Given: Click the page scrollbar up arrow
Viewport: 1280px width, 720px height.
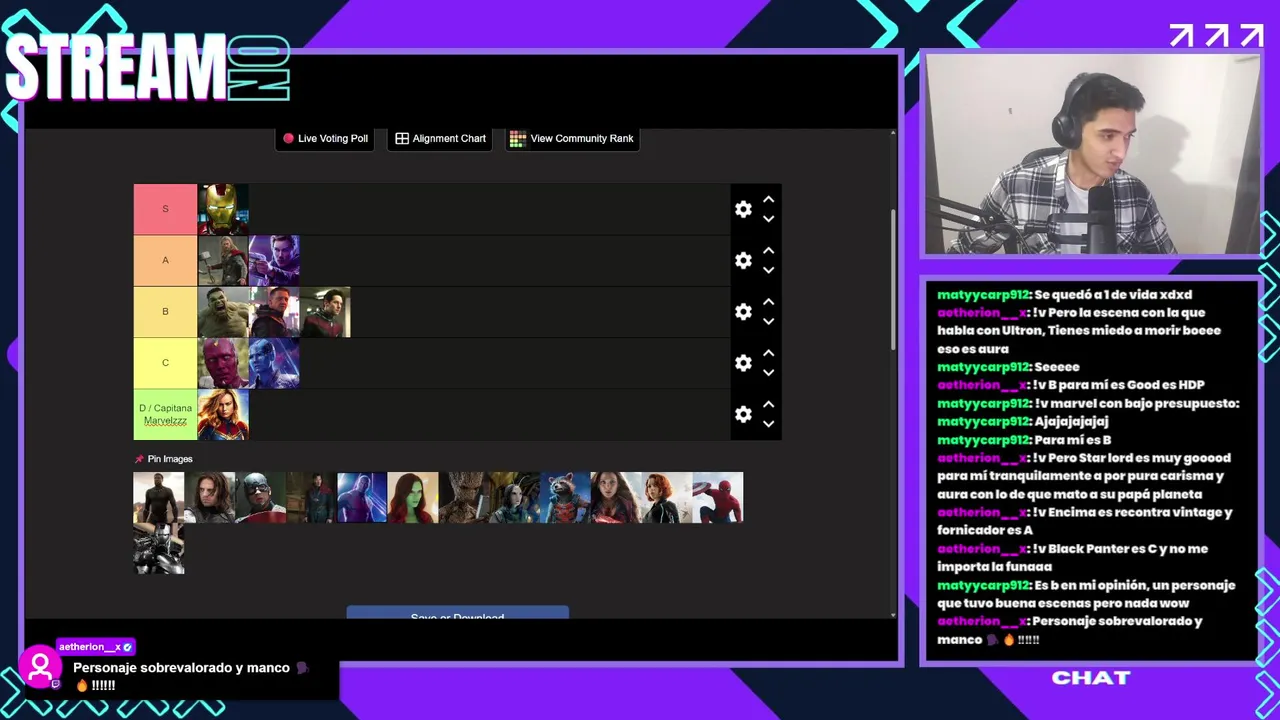Looking at the screenshot, I should click(x=894, y=133).
